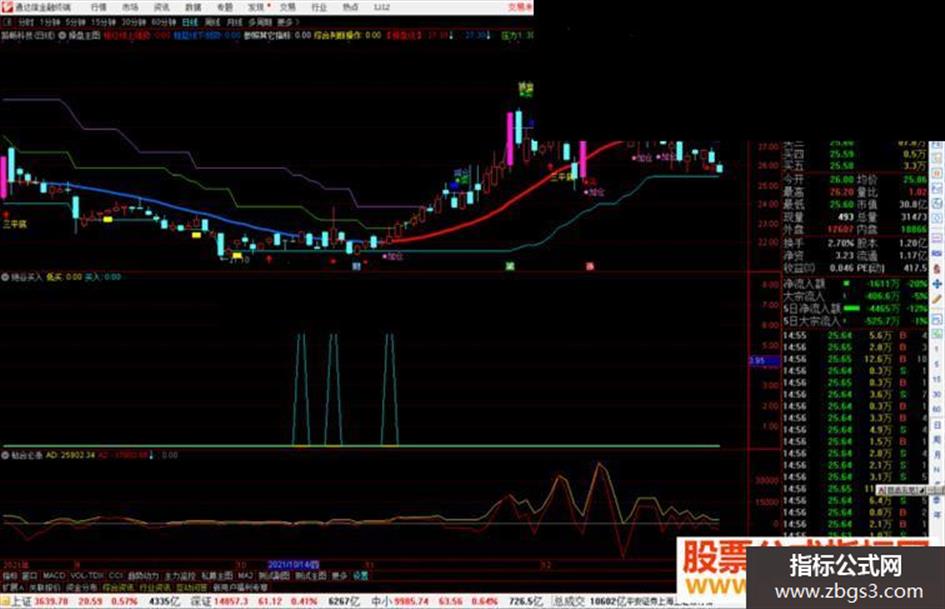Open the 数据 menu

pyautogui.click(x=193, y=7)
